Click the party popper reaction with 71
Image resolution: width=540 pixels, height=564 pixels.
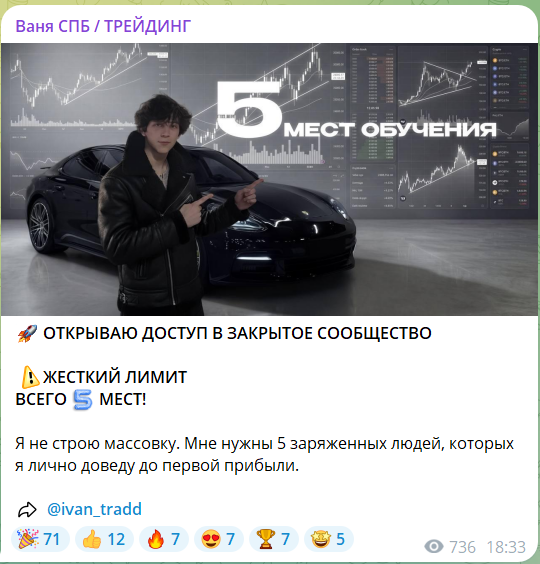pos(40,539)
